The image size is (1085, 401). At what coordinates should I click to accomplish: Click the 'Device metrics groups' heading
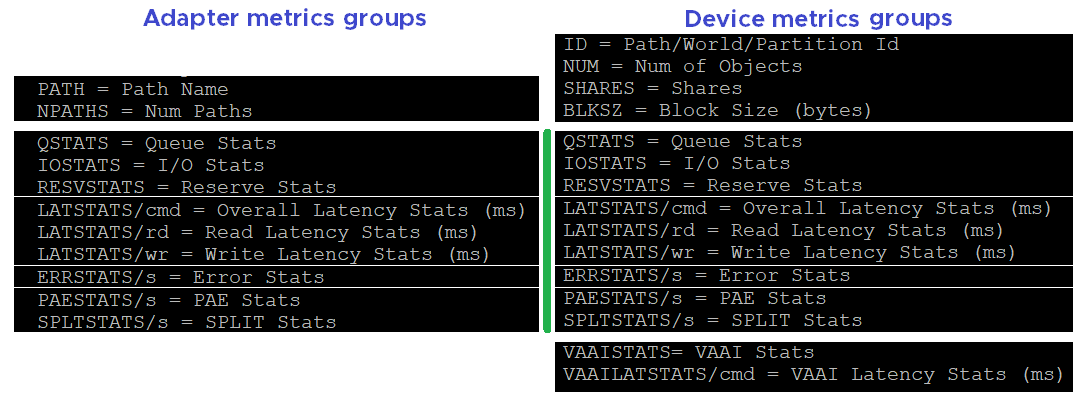[x=818, y=17]
